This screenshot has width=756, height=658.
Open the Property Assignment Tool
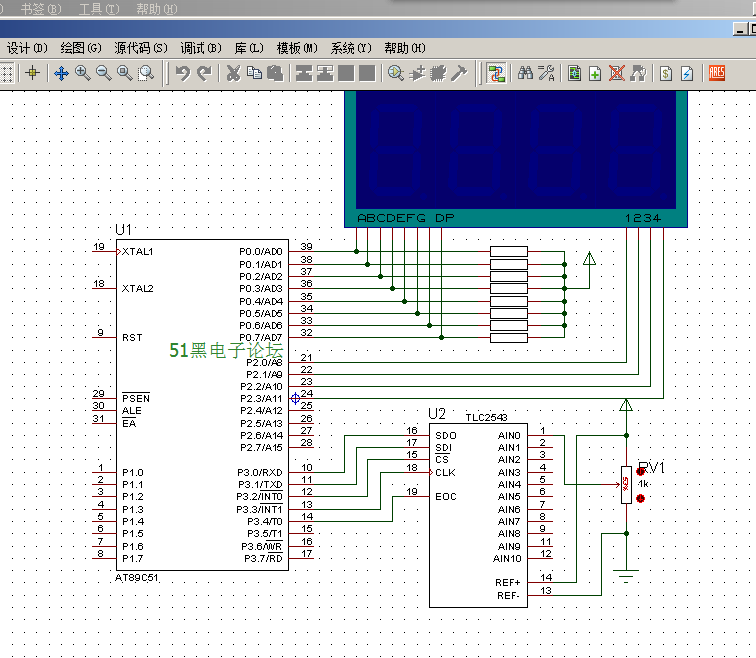tap(546, 73)
